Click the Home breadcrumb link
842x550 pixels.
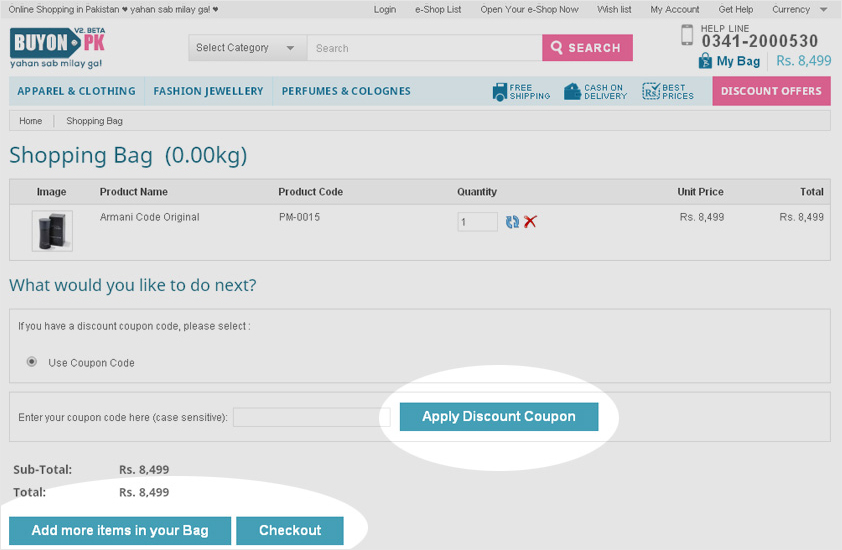[x=31, y=121]
